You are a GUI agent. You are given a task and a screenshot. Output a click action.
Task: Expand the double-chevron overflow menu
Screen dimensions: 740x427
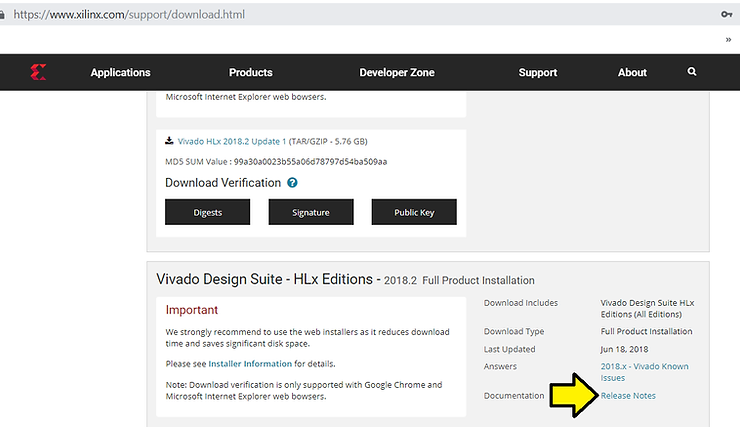[x=728, y=40]
